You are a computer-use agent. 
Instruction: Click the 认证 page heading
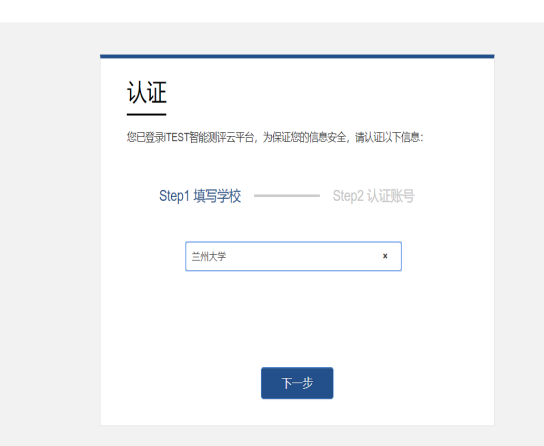click(x=147, y=92)
